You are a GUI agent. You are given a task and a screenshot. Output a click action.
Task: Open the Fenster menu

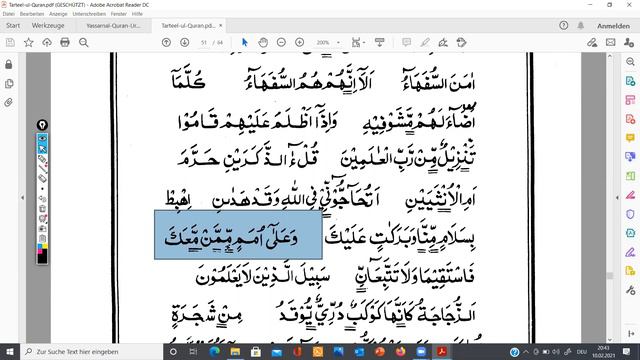click(x=119, y=14)
